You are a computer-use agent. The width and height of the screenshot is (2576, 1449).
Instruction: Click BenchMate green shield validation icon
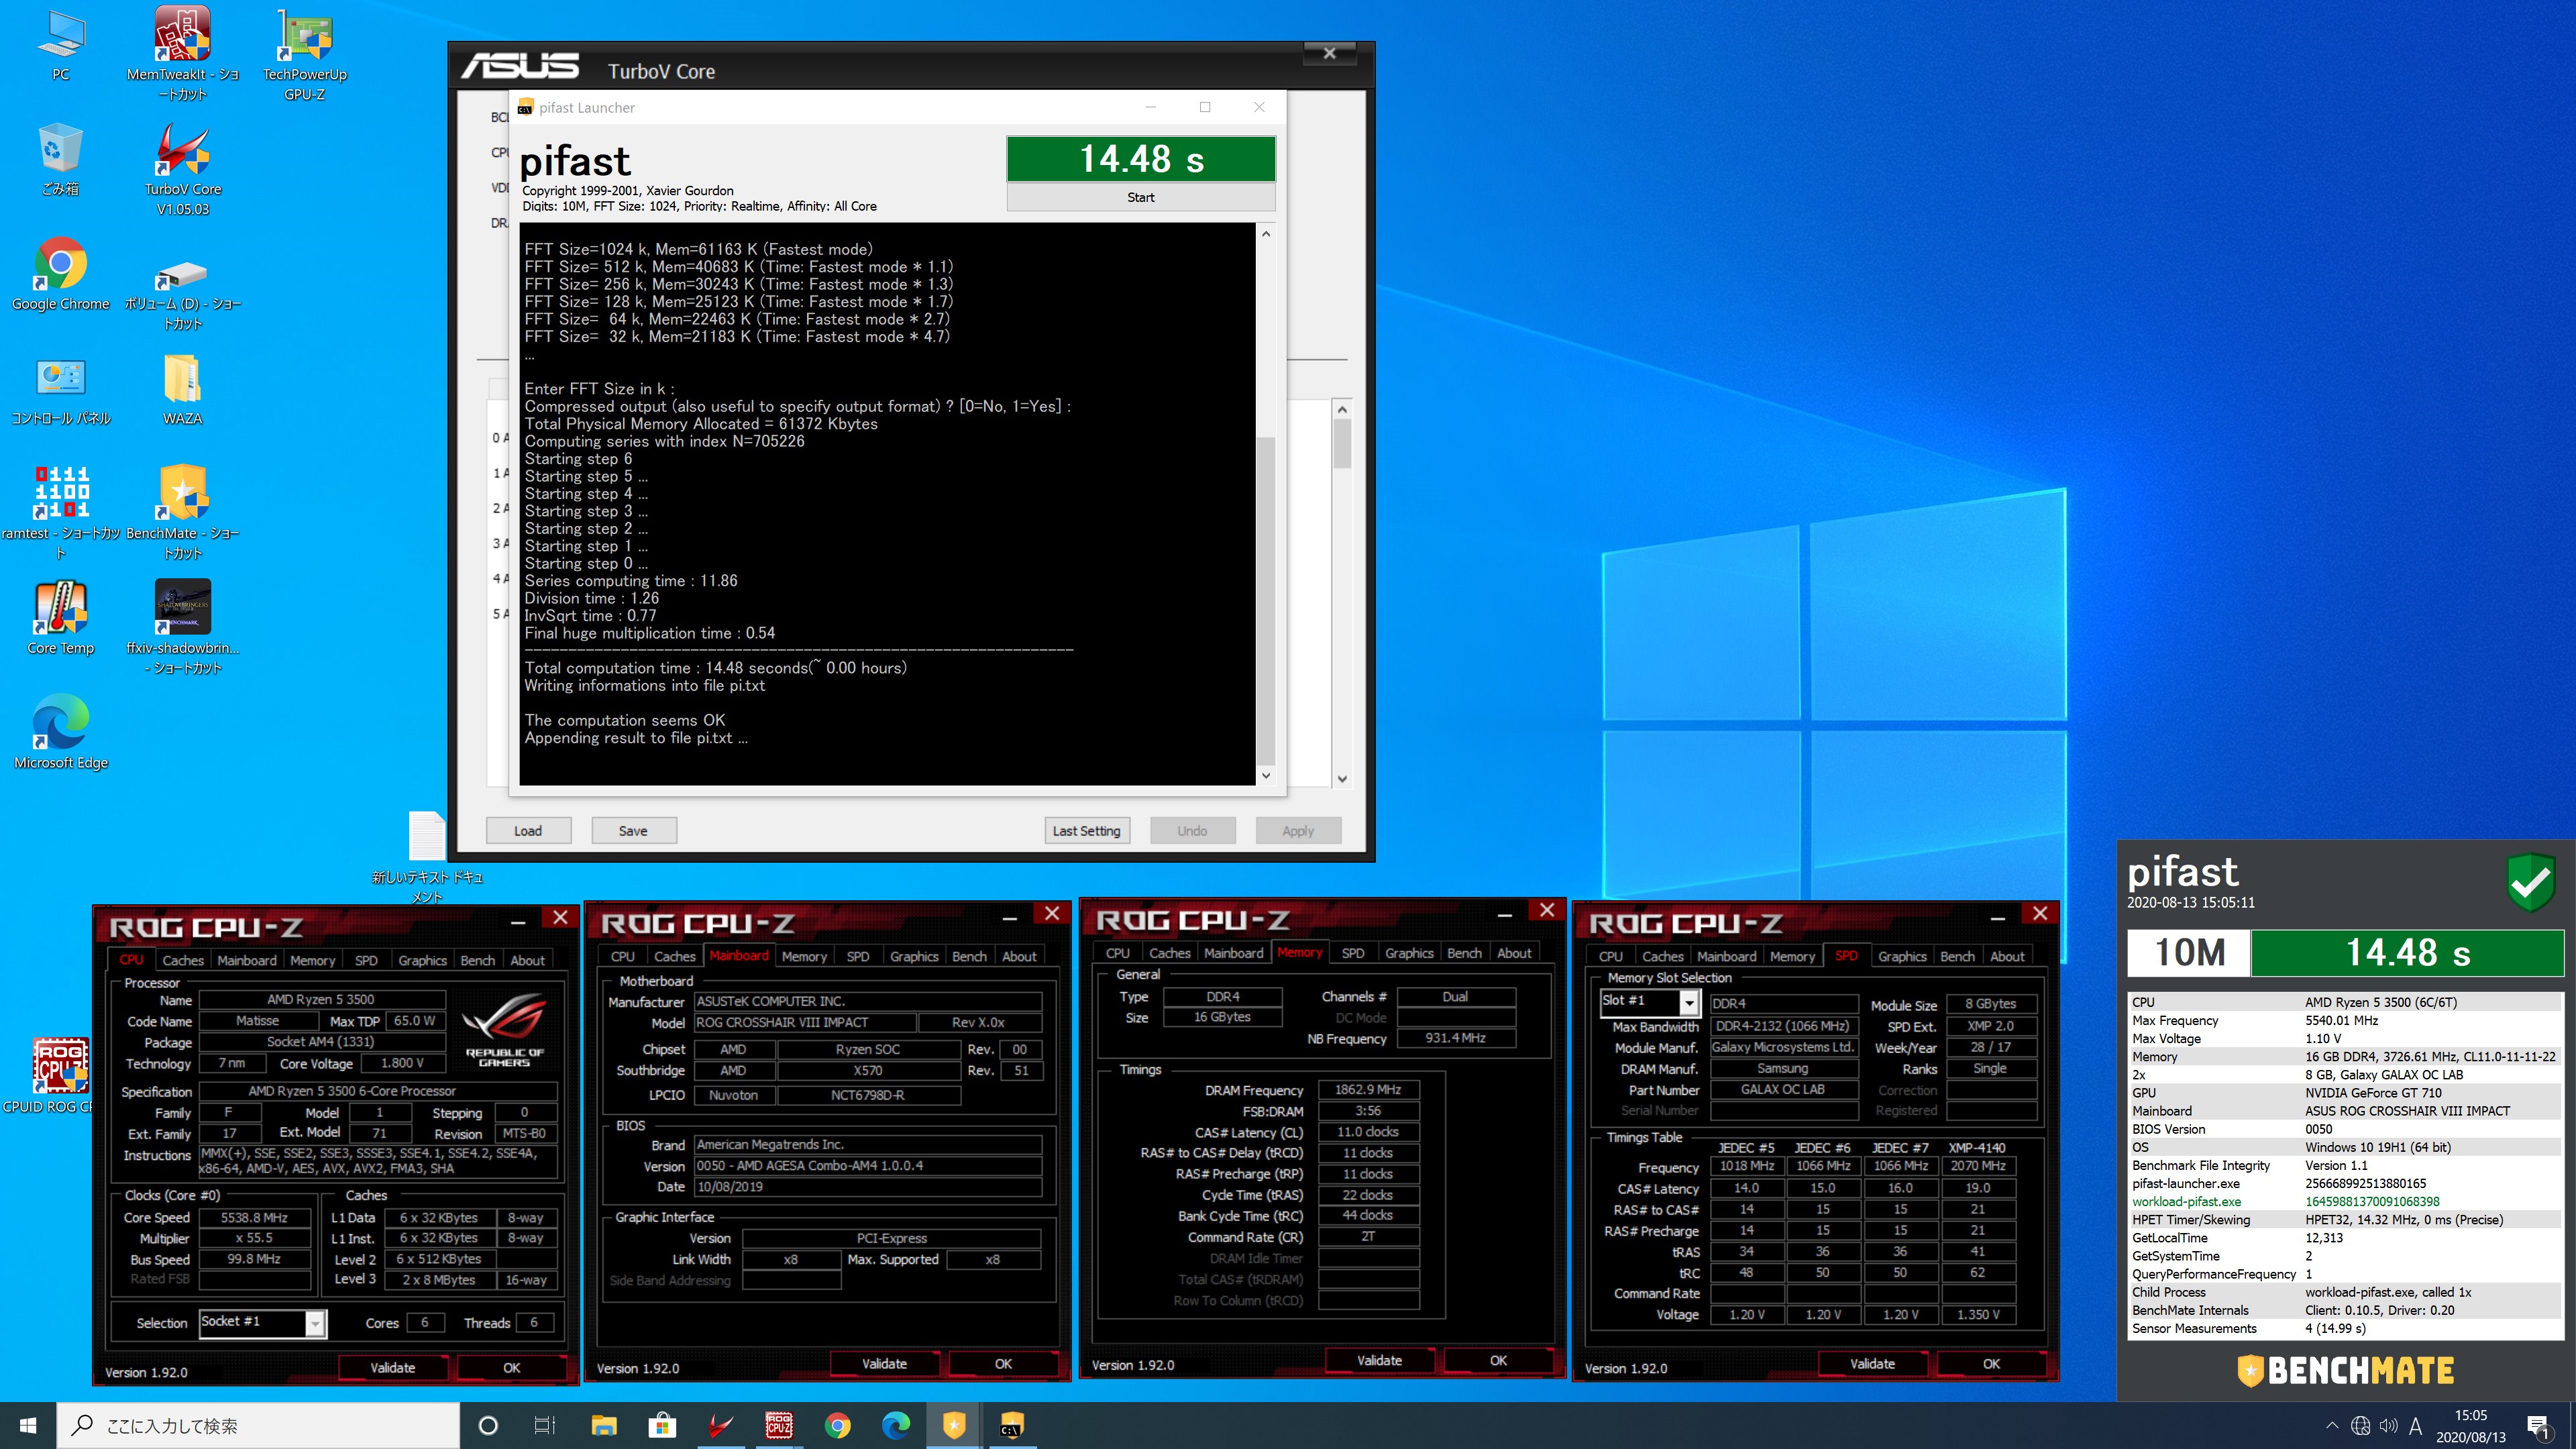point(2531,882)
